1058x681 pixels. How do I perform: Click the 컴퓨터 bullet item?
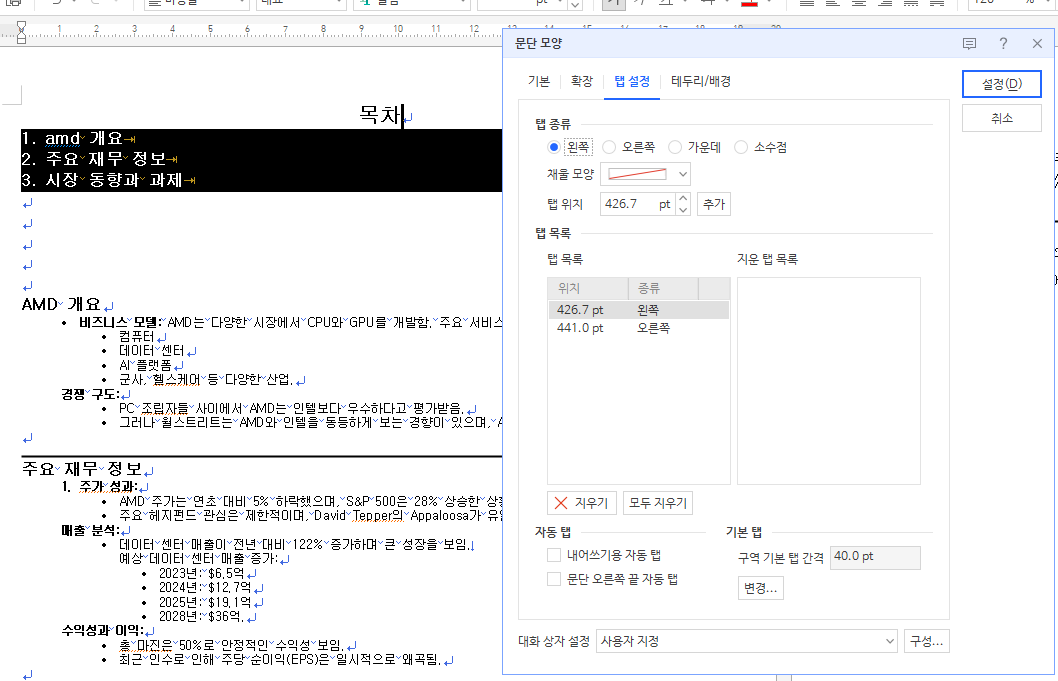(137, 336)
